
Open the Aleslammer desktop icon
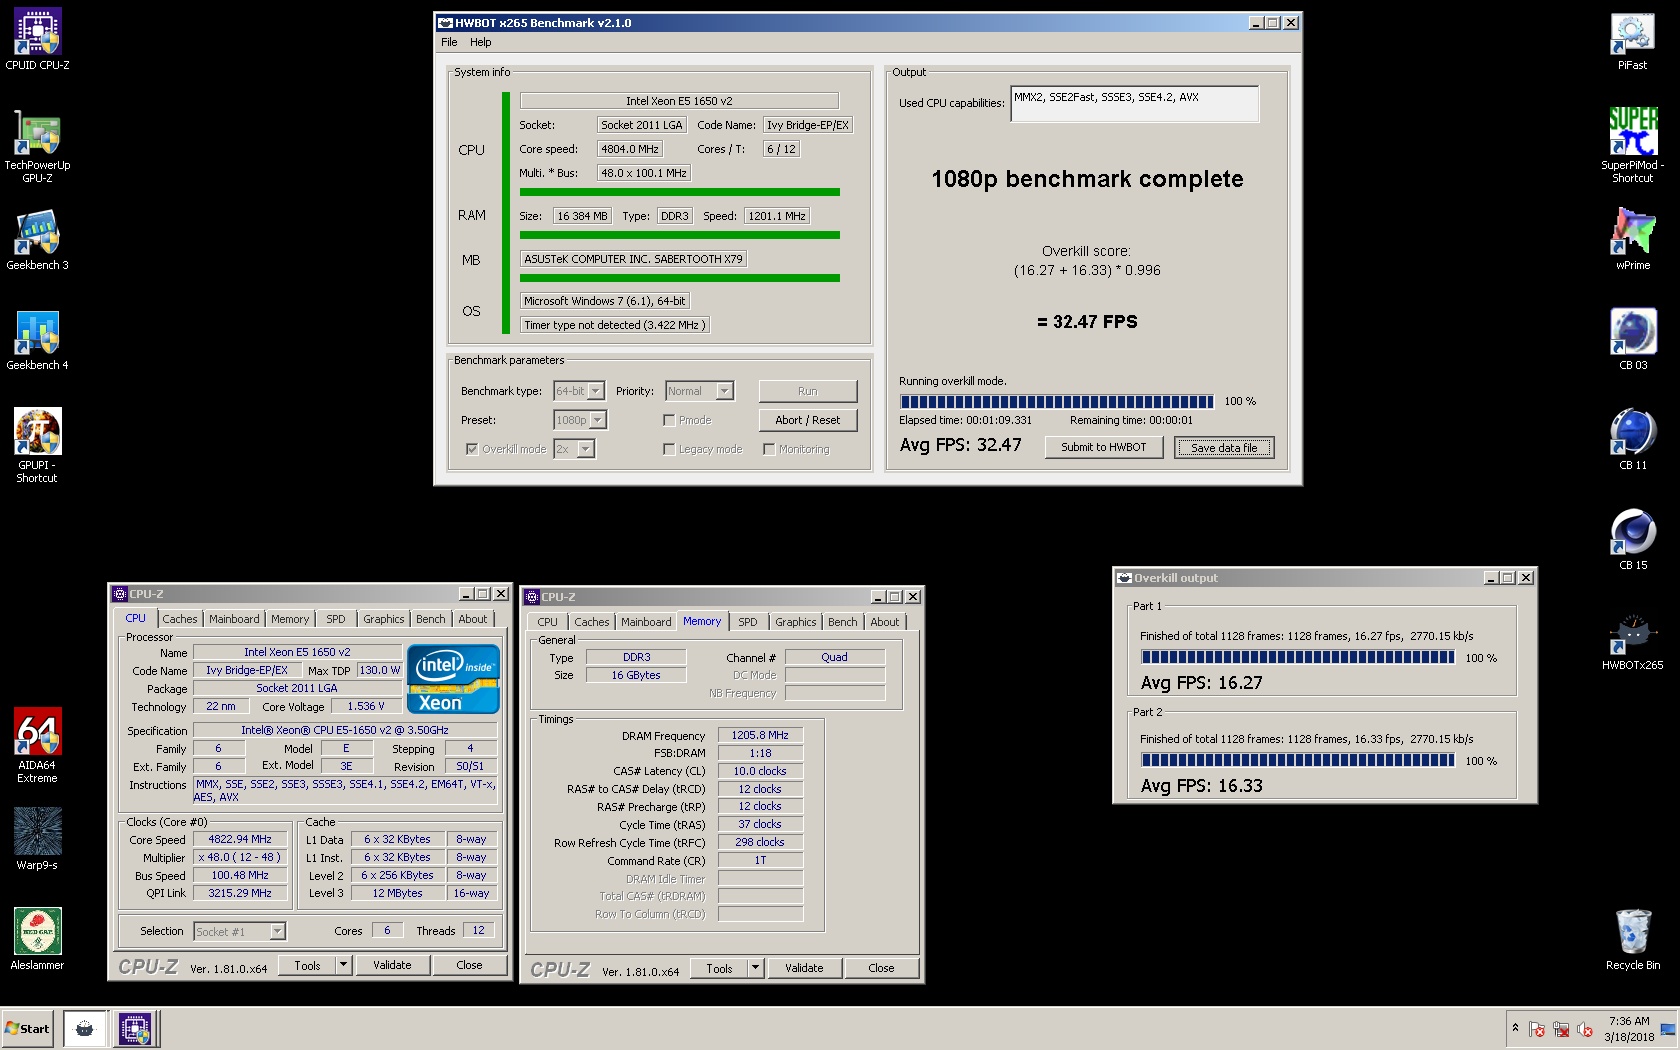[38, 940]
